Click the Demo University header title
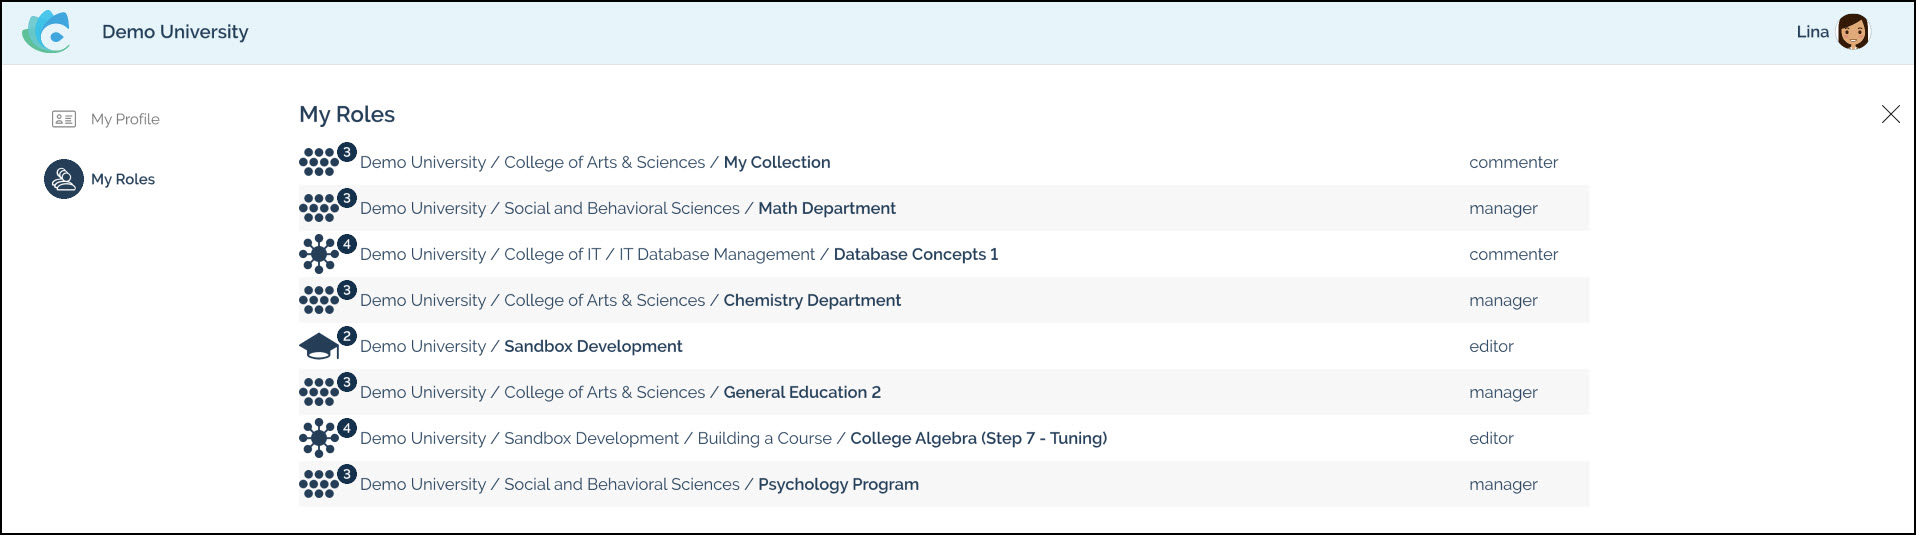This screenshot has width=1916, height=535. tap(175, 32)
